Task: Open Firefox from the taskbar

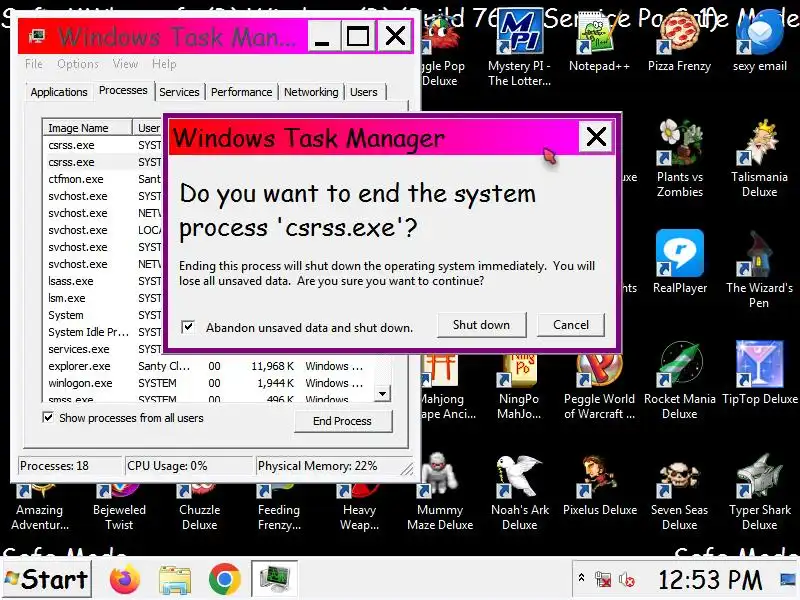Action: point(124,580)
